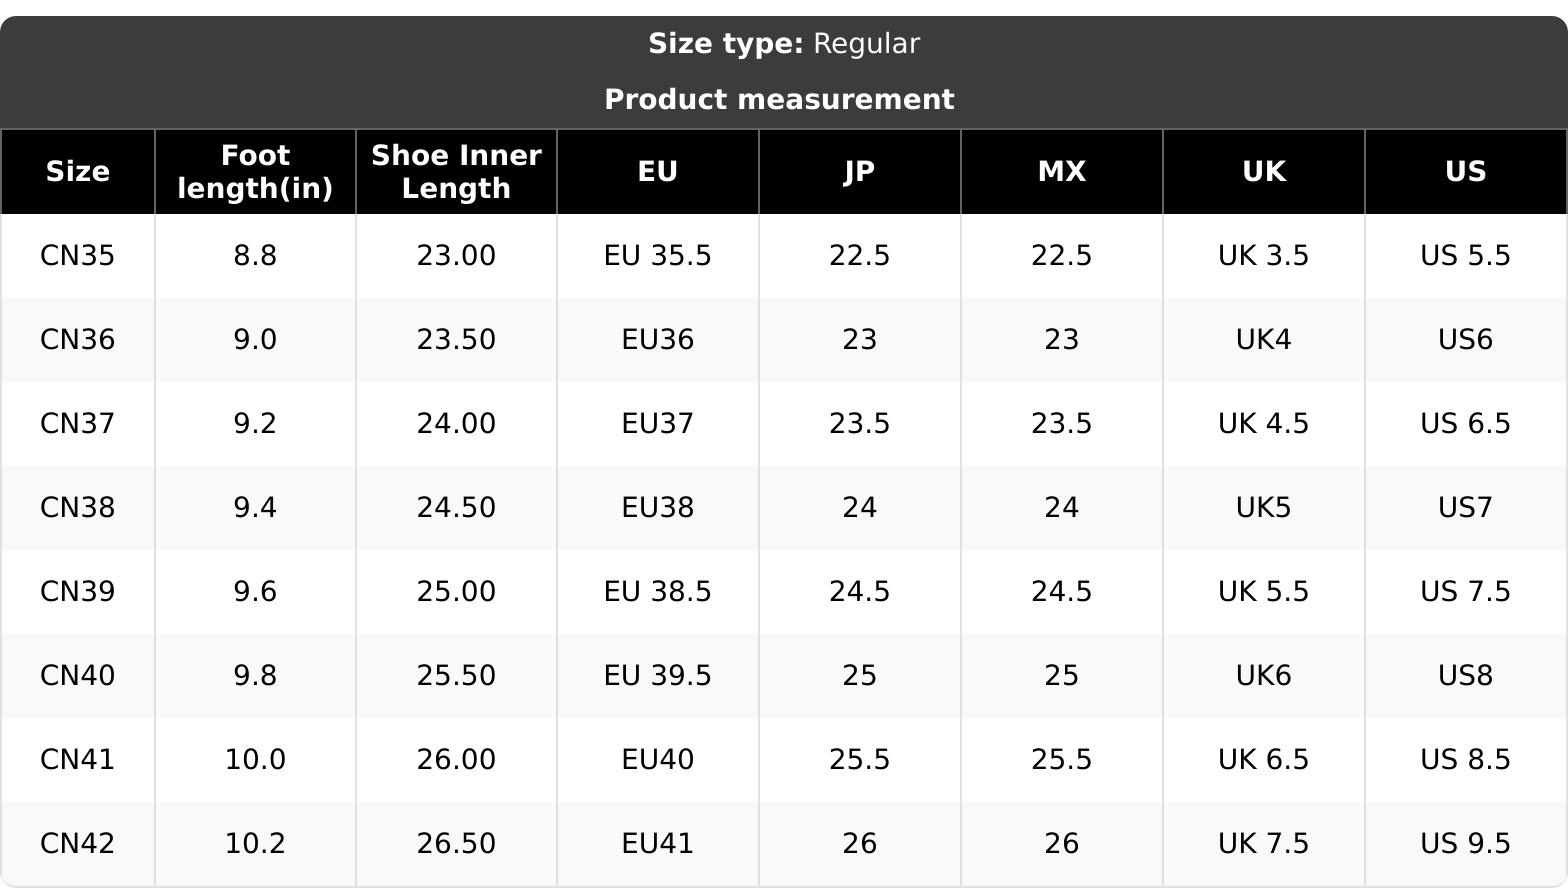Image resolution: width=1568 pixels, height=888 pixels.
Task: Select the Size type: Regular text
Action: coord(784,44)
